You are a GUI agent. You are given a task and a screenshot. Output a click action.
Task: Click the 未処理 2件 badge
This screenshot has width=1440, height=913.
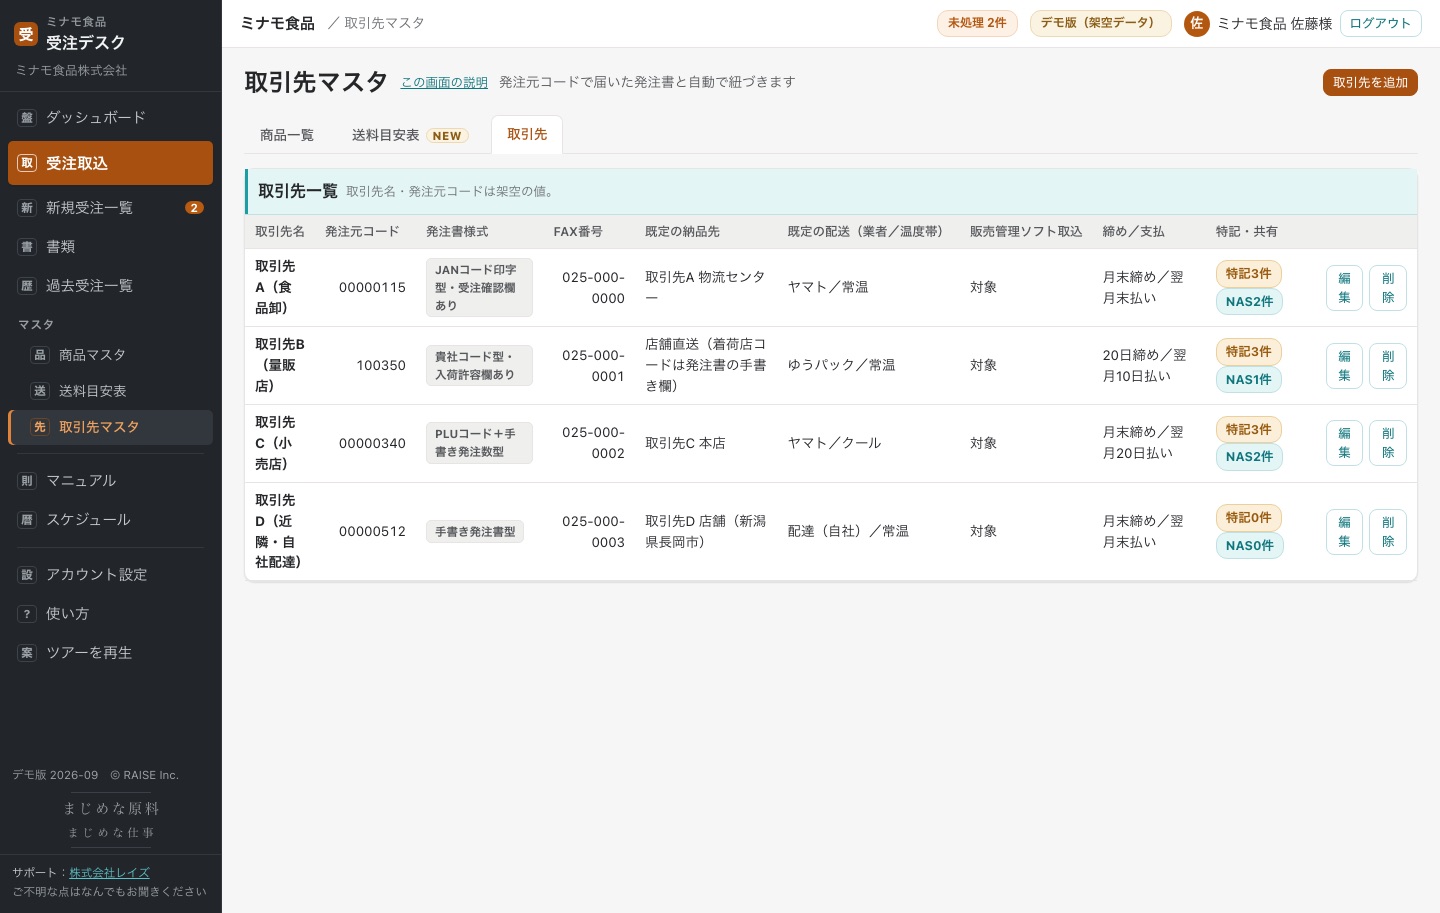(977, 23)
